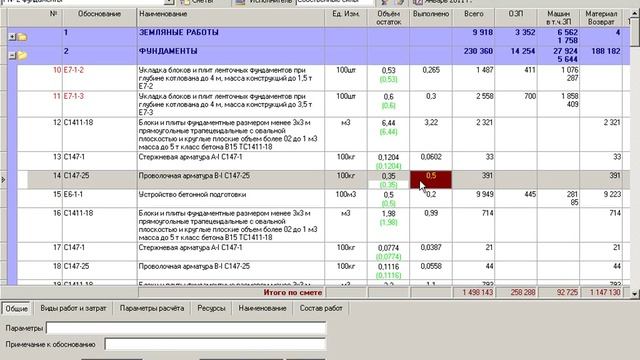Open the Параметры расчёта tab
Image resolution: width=640 pixels, height=360 pixels.
pos(152,309)
